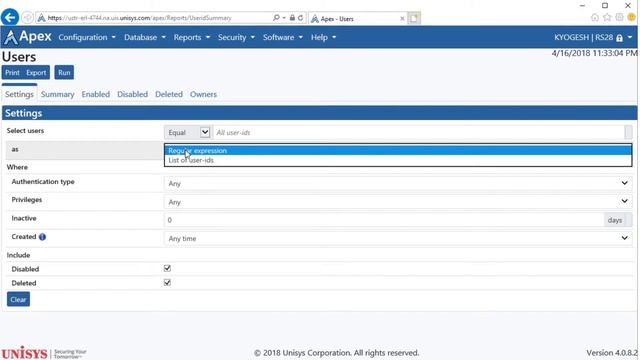Click the lock icon next to RS28
The height and width of the screenshot is (360, 640).
click(x=619, y=38)
